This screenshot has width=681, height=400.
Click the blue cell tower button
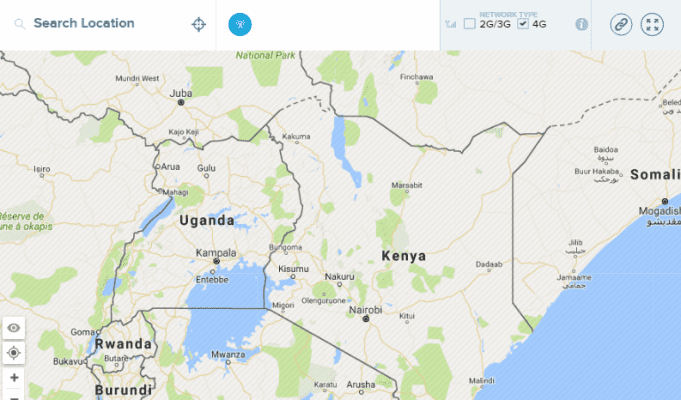pos(240,24)
